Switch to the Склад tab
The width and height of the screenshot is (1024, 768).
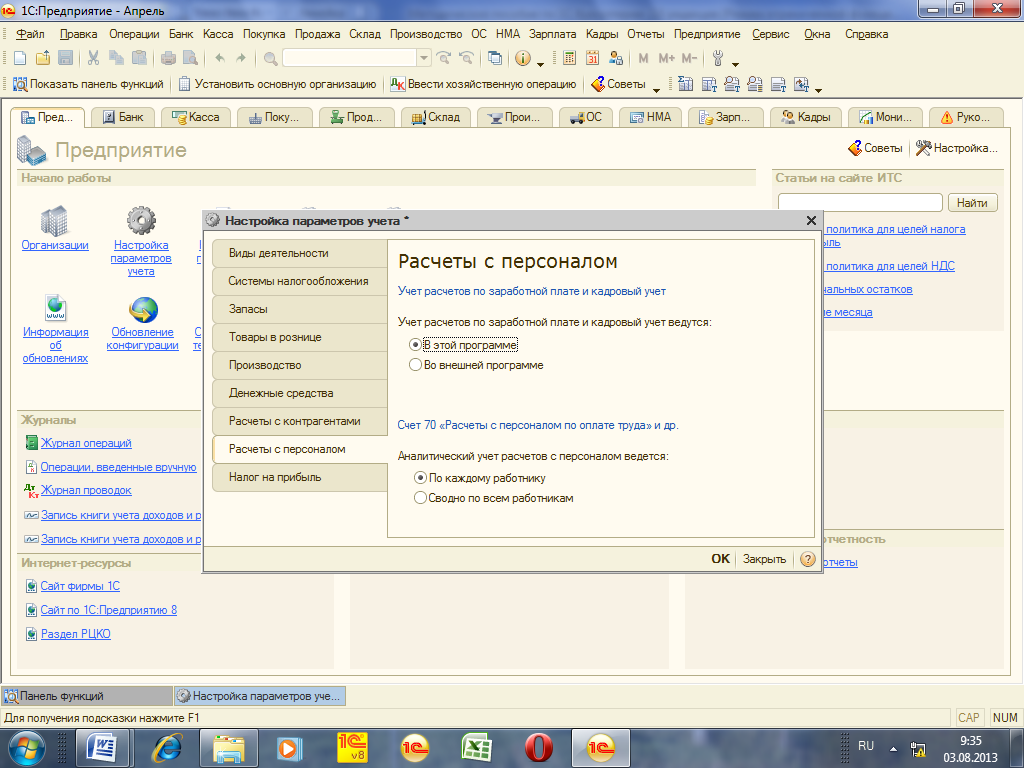click(436, 117)
